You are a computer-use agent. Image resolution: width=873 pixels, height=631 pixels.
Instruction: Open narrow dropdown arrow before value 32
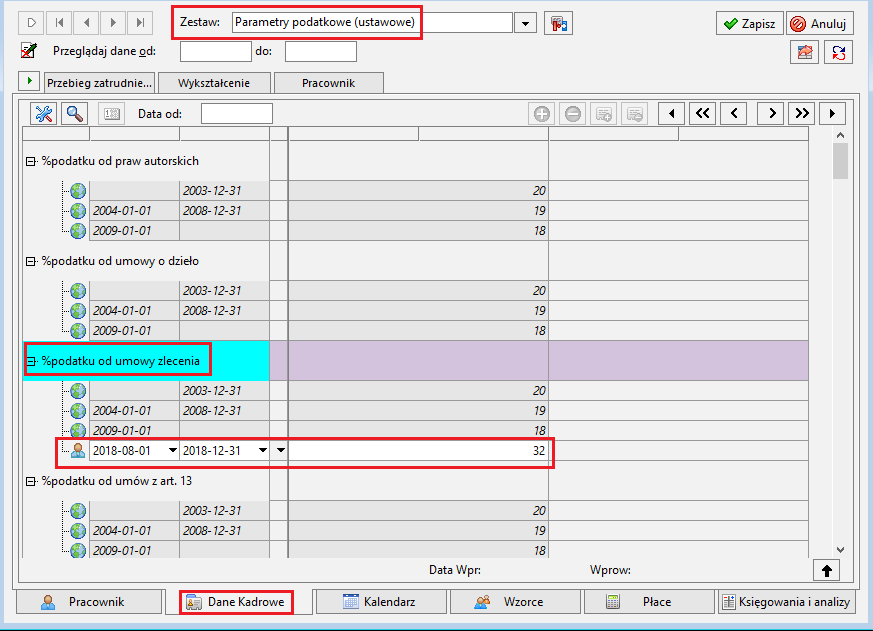tap(281, 450)
